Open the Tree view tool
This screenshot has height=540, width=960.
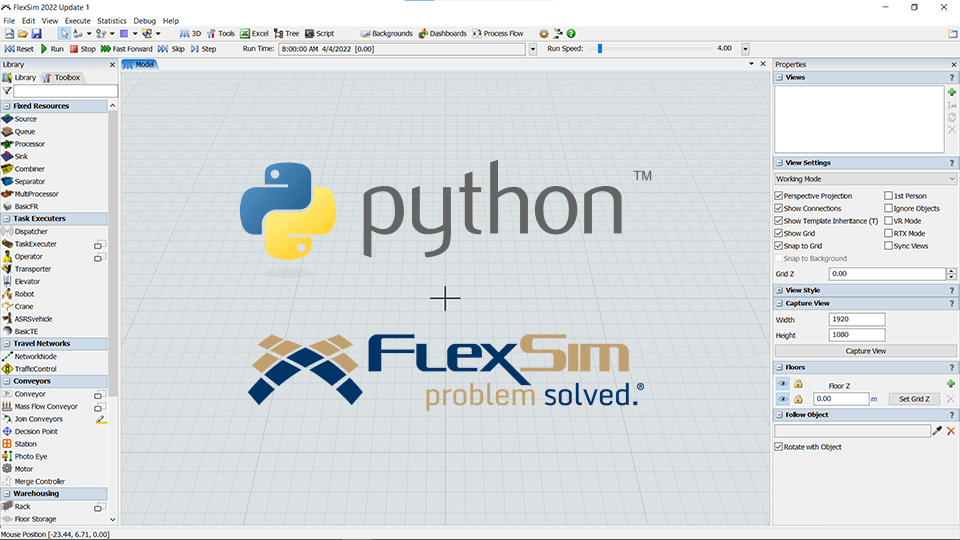(x=287, y=34)
